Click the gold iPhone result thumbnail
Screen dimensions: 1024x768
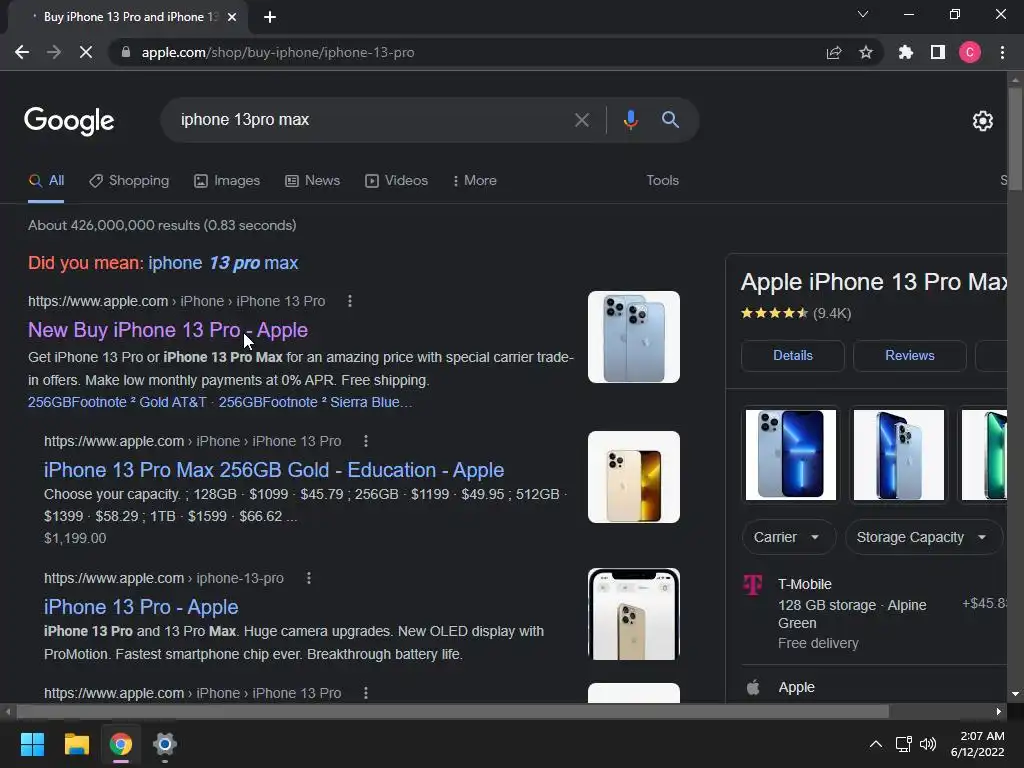pos(633,477)
